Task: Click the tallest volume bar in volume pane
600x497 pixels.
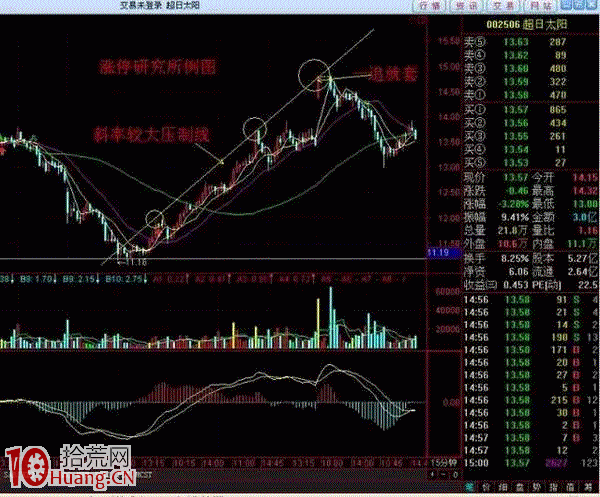Action: pyautogui.click(x=331, y=318)
